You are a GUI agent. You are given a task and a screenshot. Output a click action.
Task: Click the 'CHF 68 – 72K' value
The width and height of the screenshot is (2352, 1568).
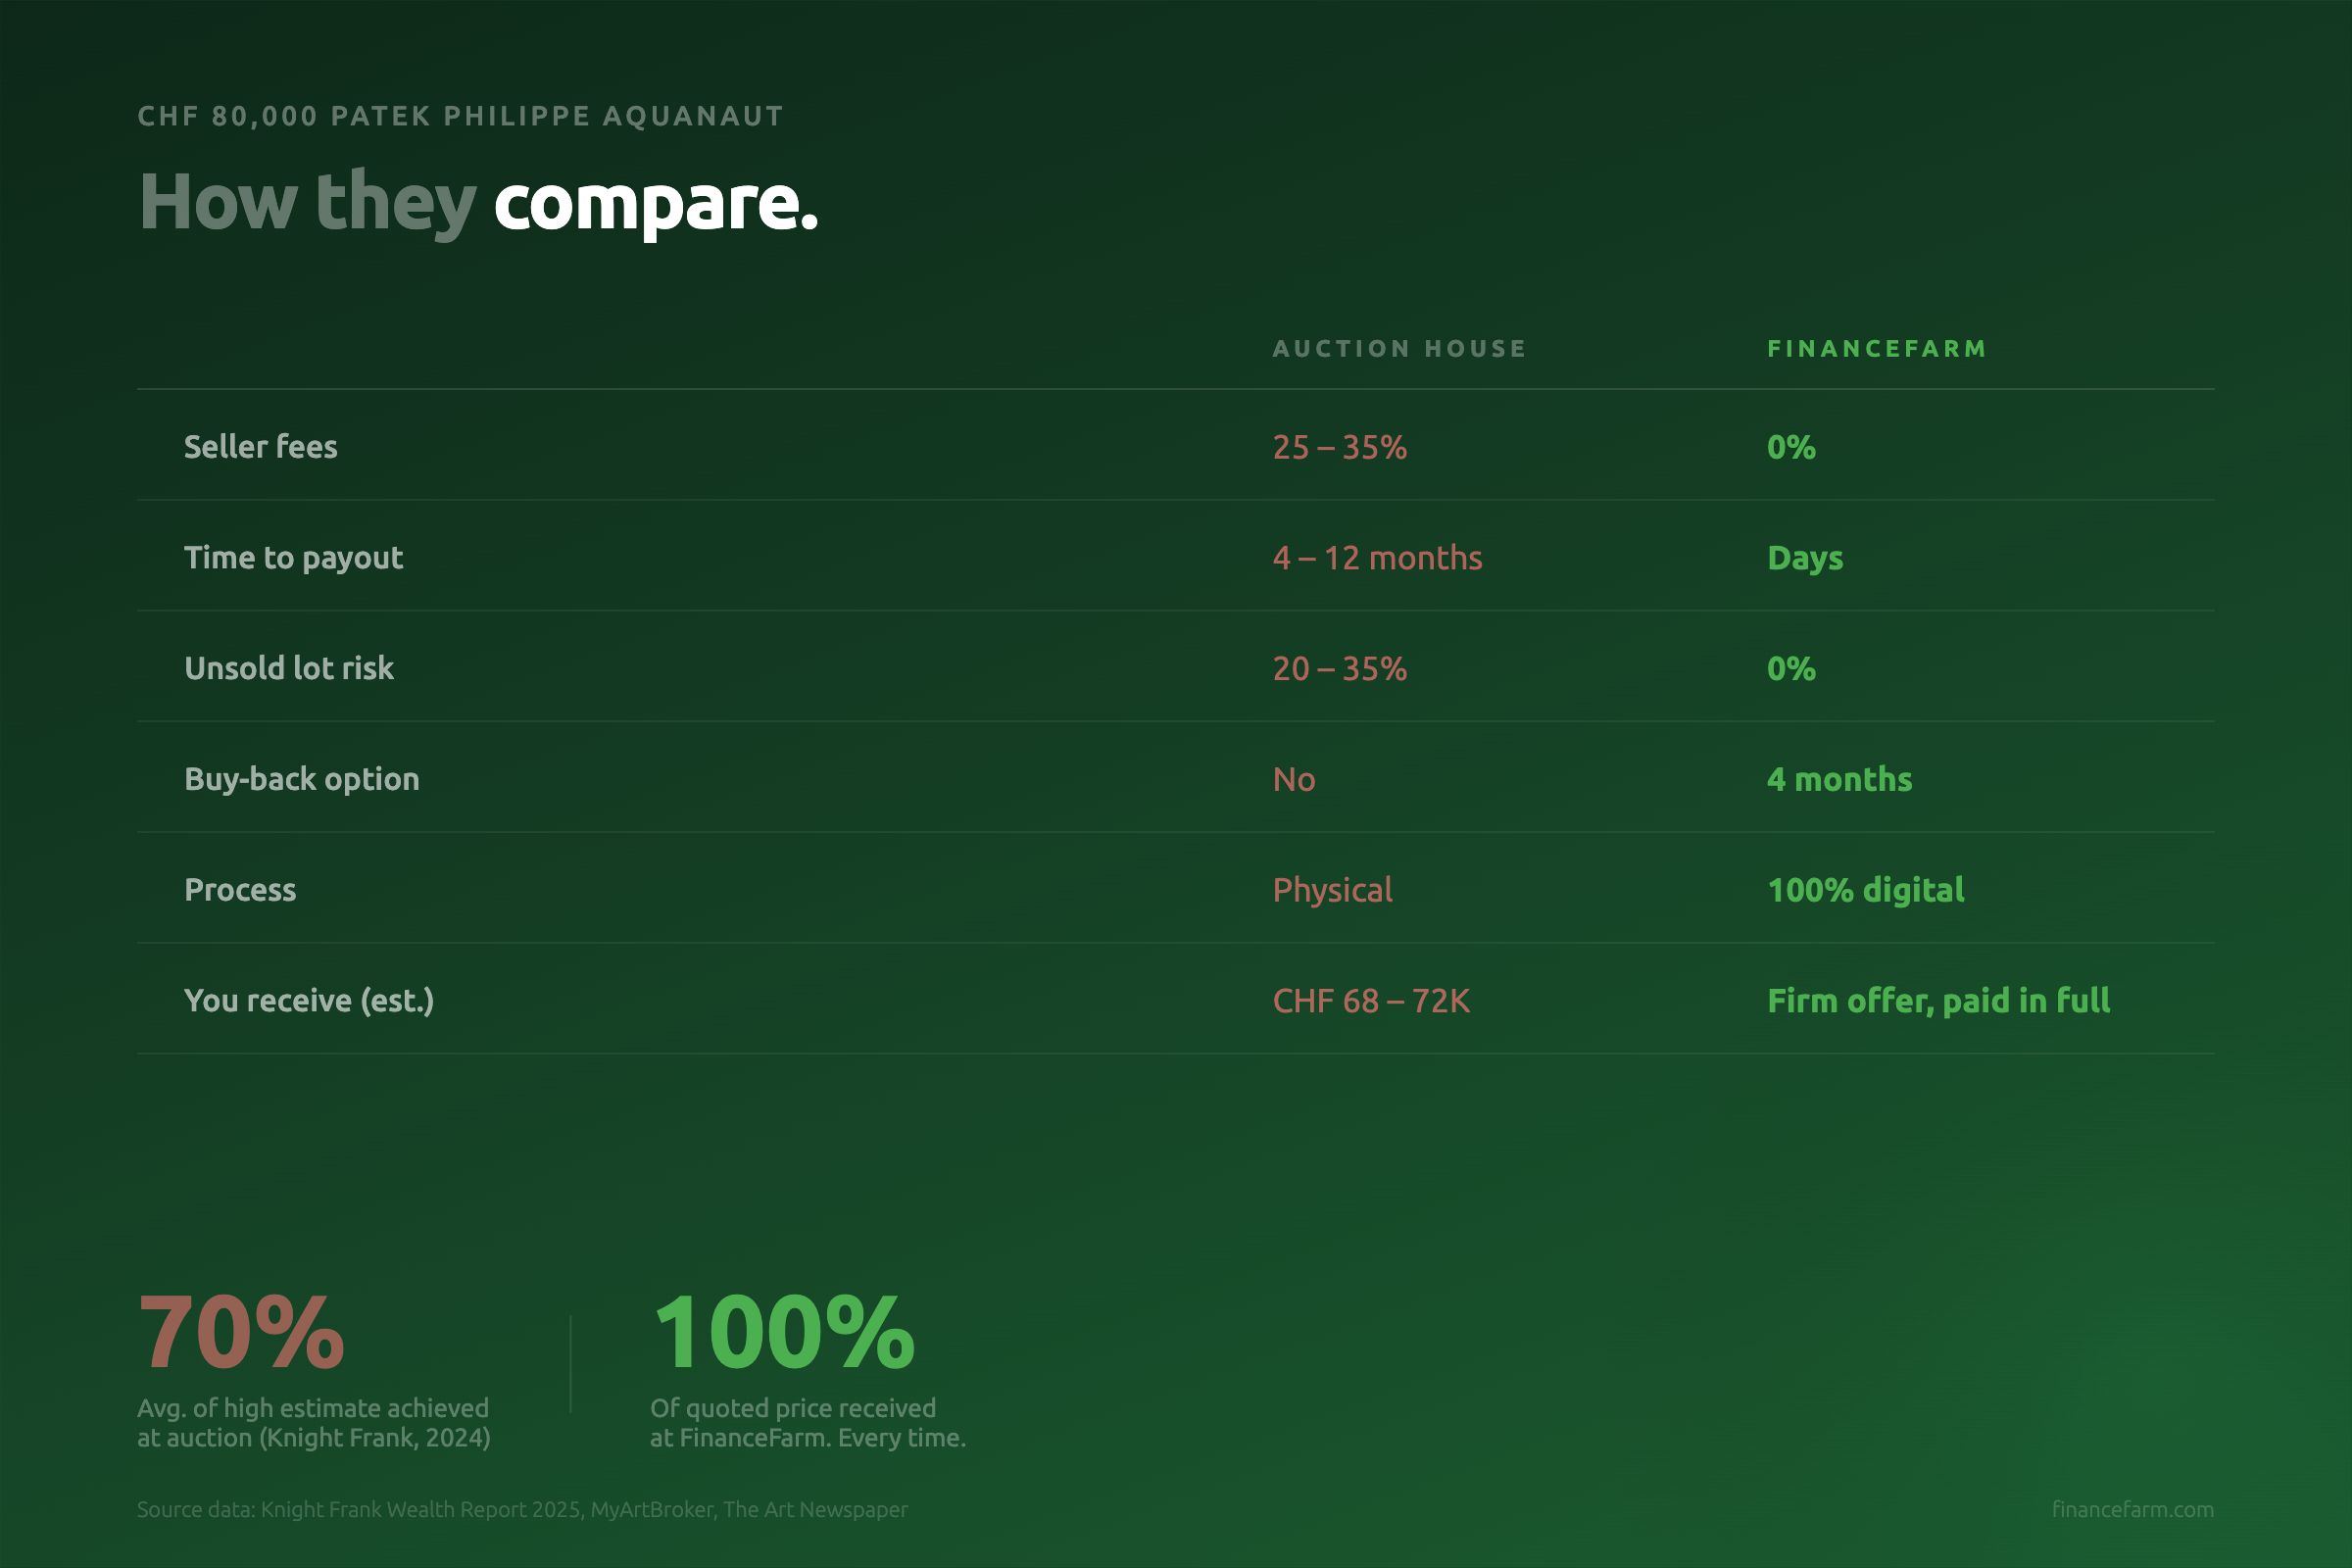(x=1371, y=1001)
